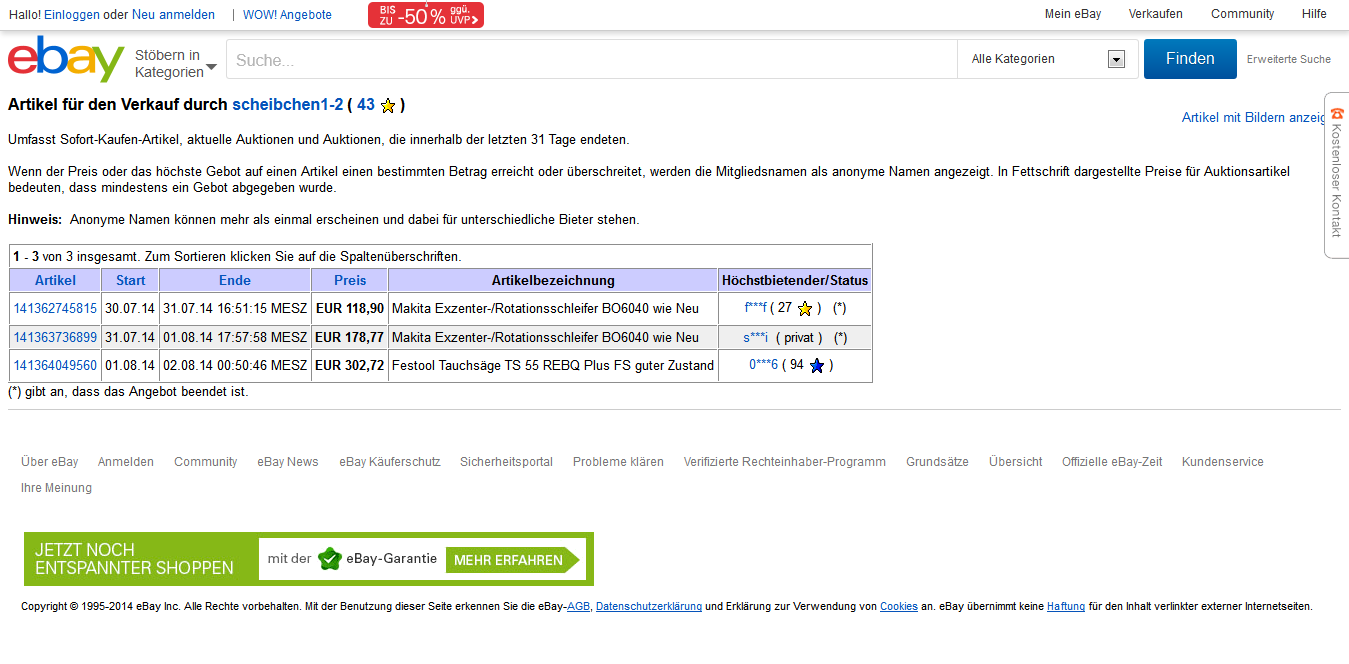Open the Kostenloser Kontakt side tab
Image resolution: width=1349 pixels, height=664 pixels.
pos(1337,175)
